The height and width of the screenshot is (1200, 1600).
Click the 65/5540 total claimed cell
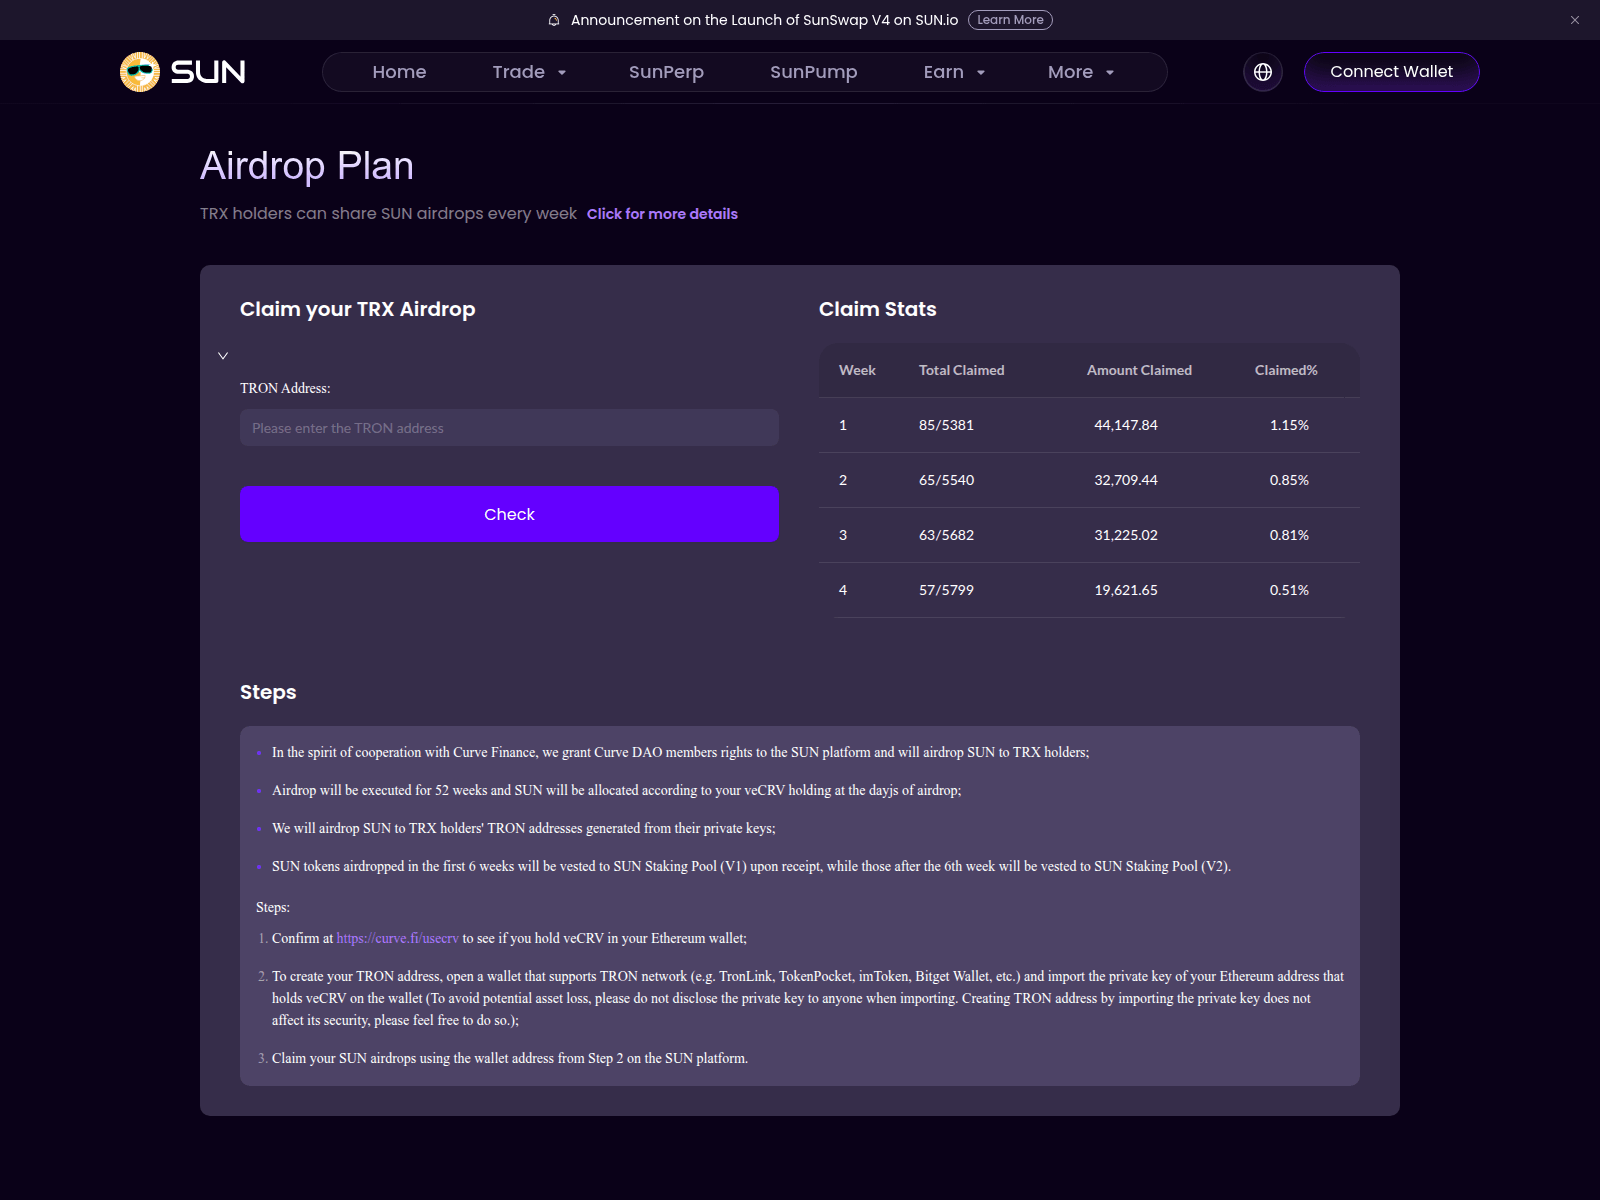point(946,480)
